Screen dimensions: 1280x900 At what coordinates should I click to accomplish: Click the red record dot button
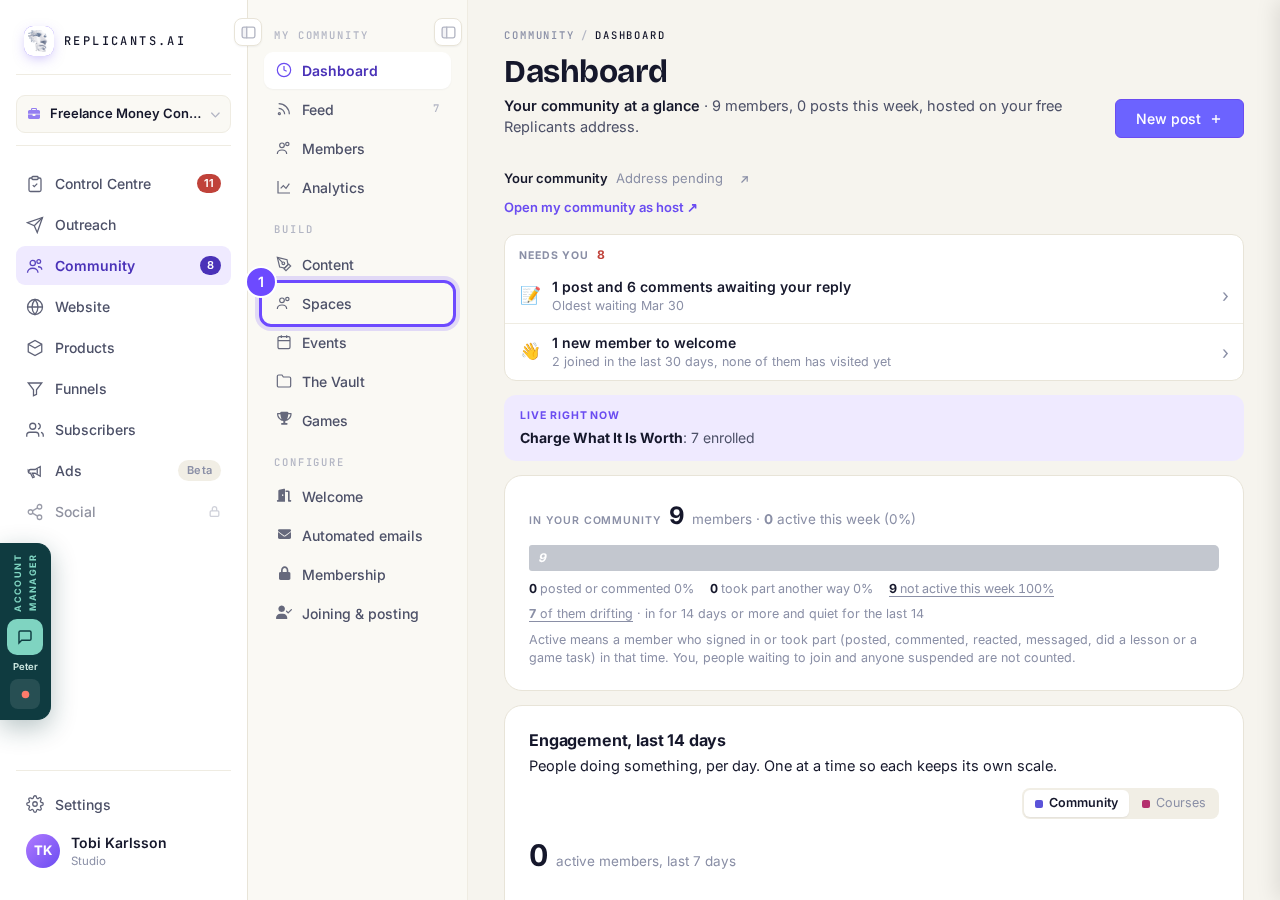tap(25, 694)
